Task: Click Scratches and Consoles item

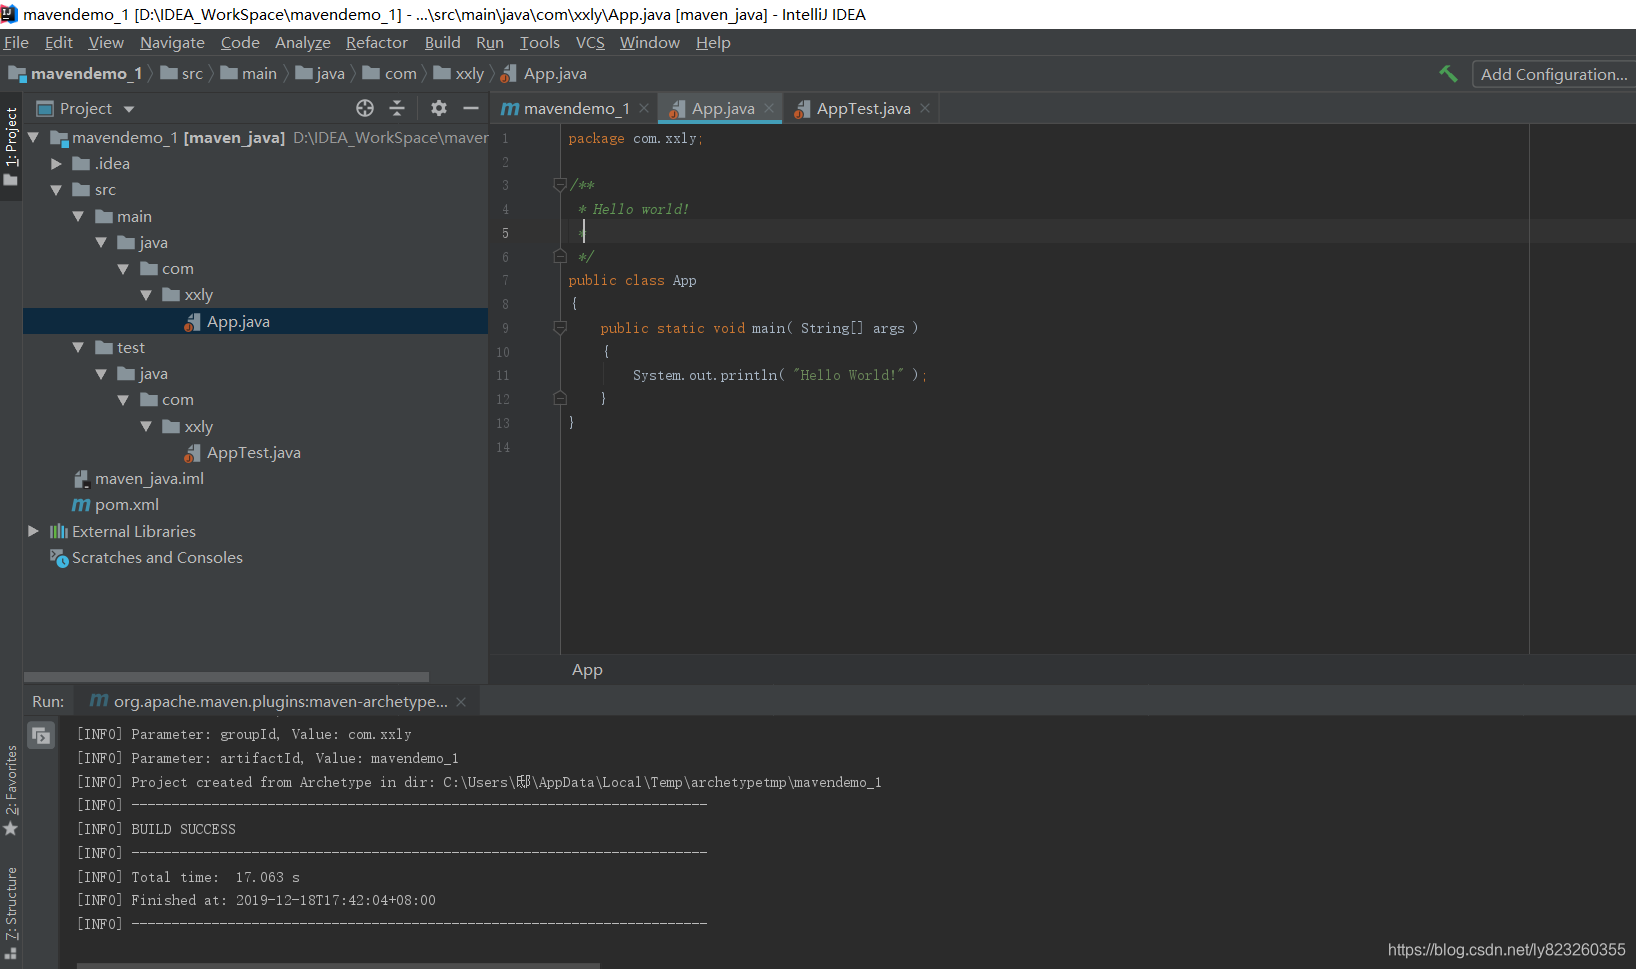Action: pyautogui.click(x=157, y=557)
